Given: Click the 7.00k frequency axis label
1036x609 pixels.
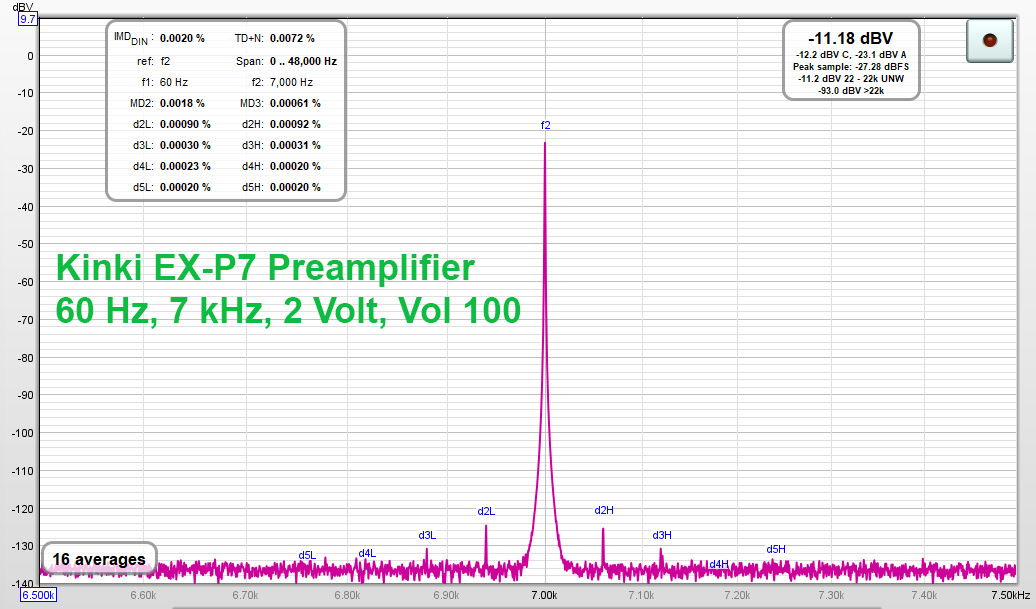Looking at the screenshot, I should point(544,595).
